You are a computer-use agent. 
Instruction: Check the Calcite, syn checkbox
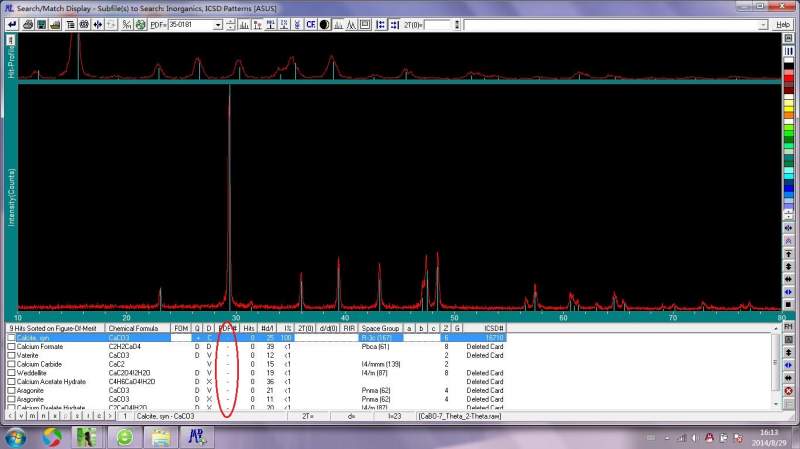tap(12, 338)
